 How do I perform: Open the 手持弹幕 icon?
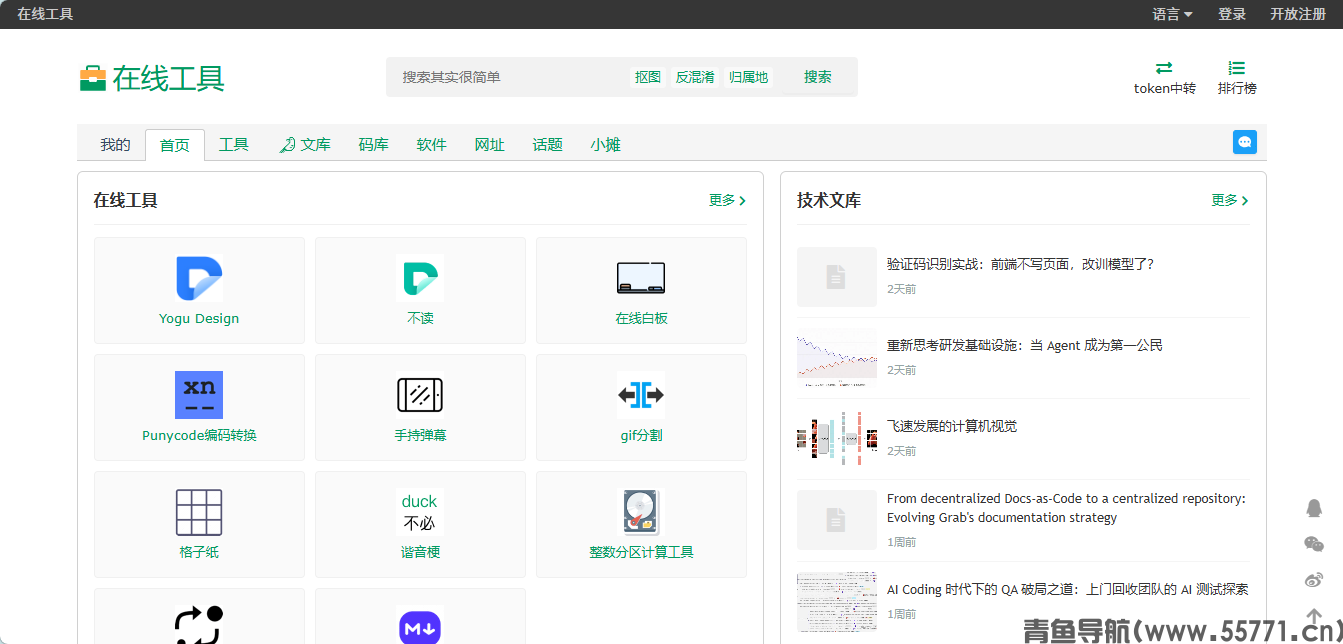coord(420,395)
